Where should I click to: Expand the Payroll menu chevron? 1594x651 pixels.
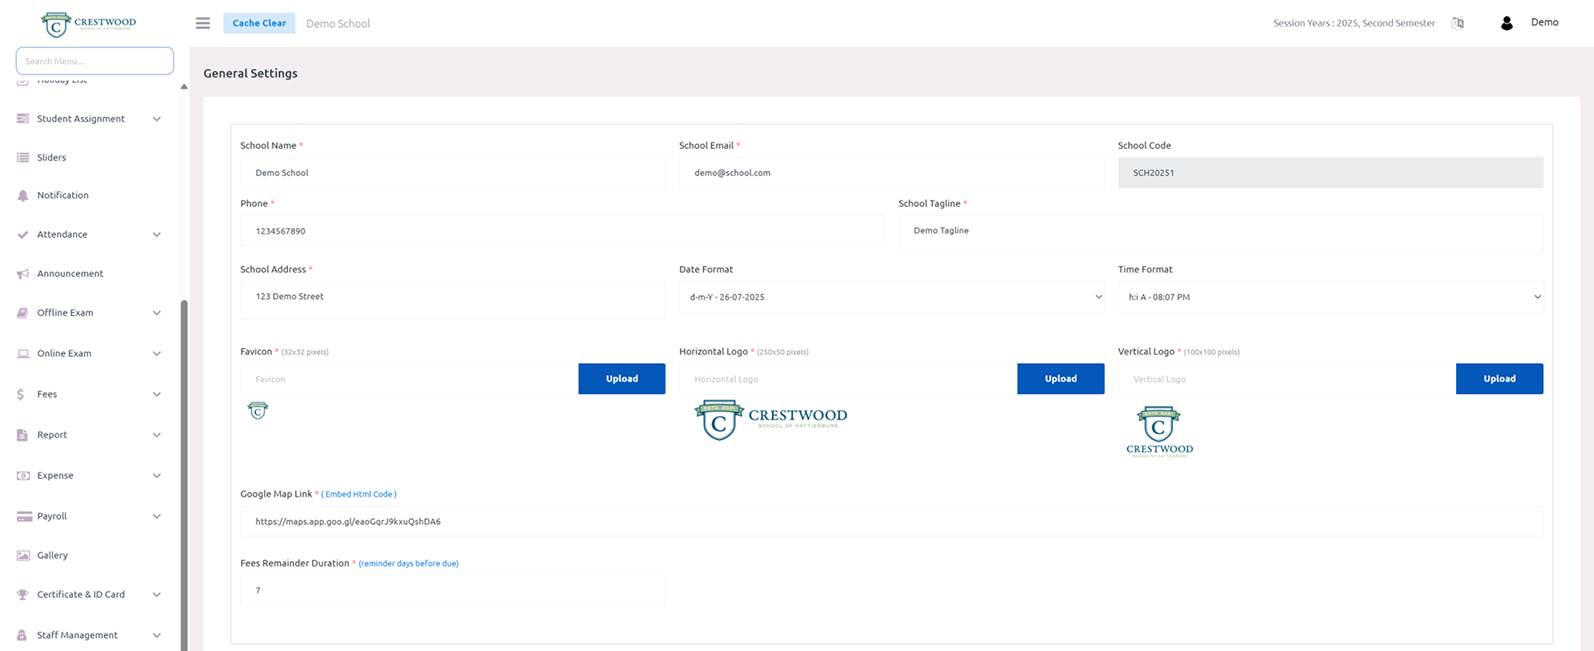(x=156, y=517)
